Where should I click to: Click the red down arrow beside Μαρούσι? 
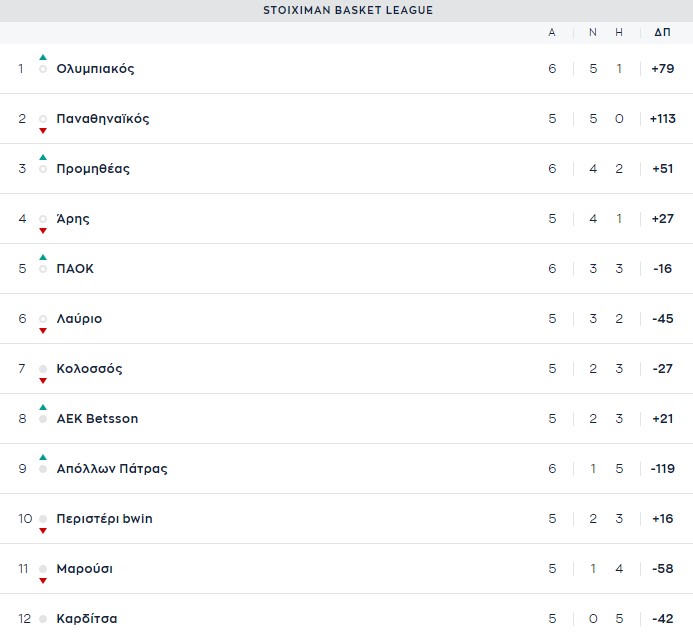pos(43,581)
